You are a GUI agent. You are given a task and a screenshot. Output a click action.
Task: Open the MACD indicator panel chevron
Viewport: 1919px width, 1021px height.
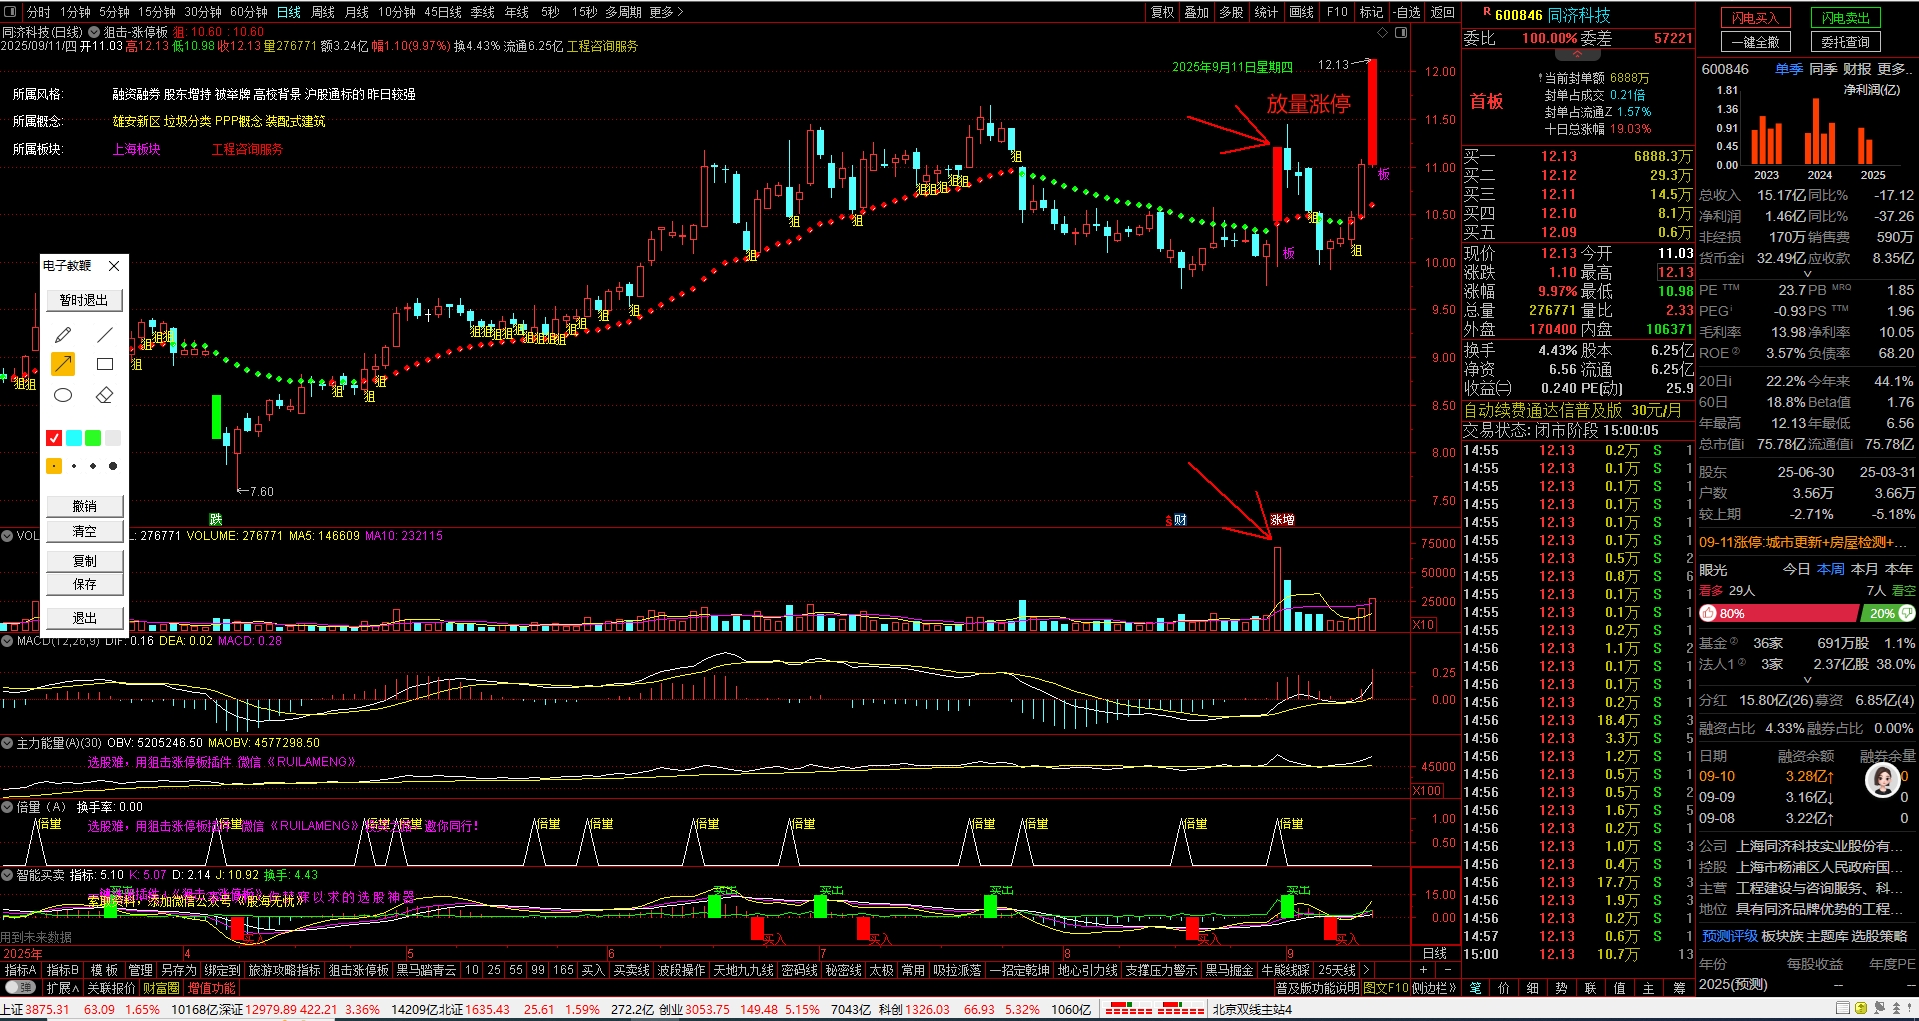click(x=7, y=641)
